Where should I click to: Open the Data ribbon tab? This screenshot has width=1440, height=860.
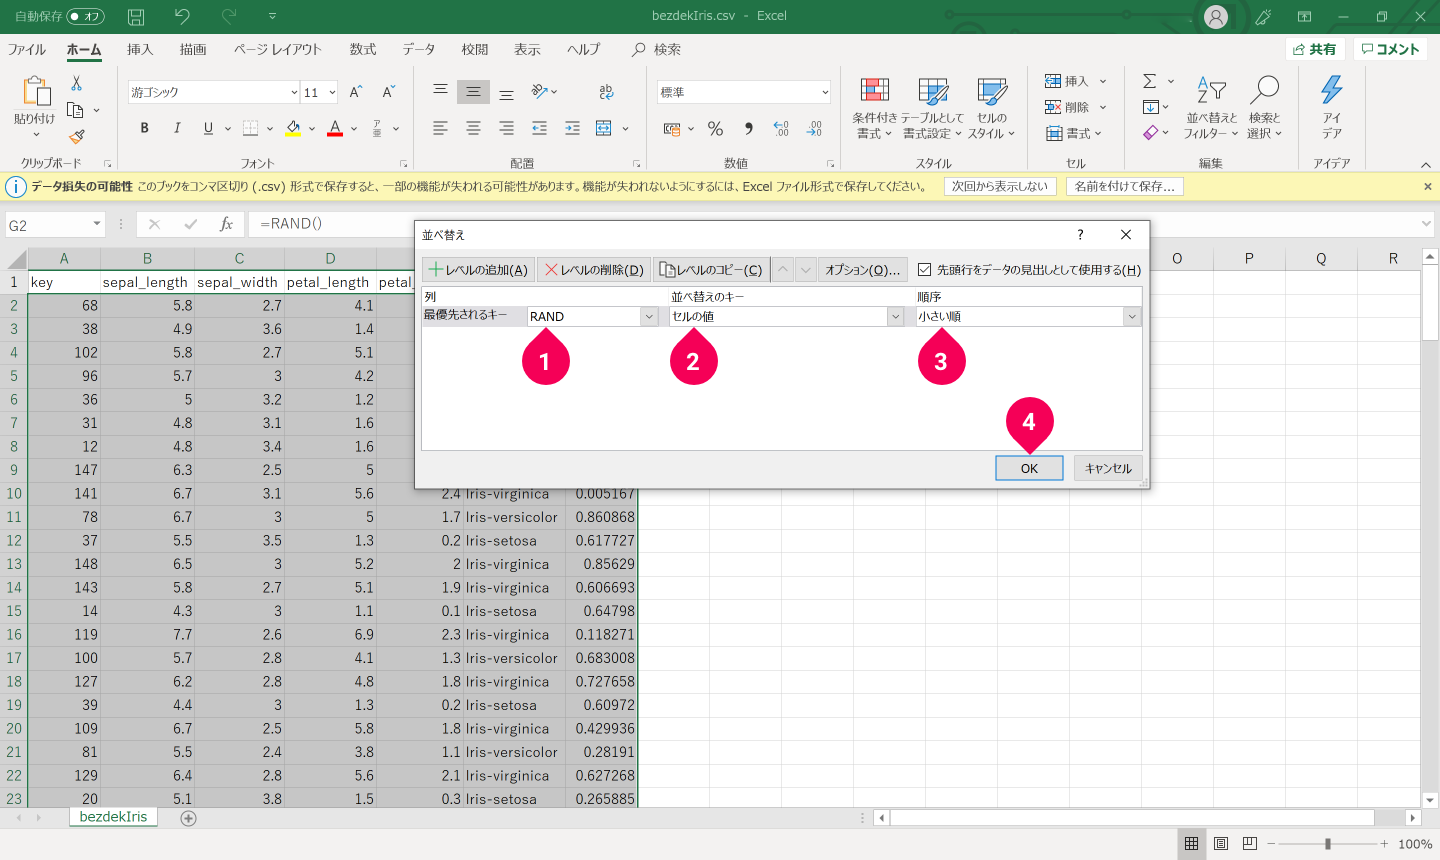click(x=419, y=49)
